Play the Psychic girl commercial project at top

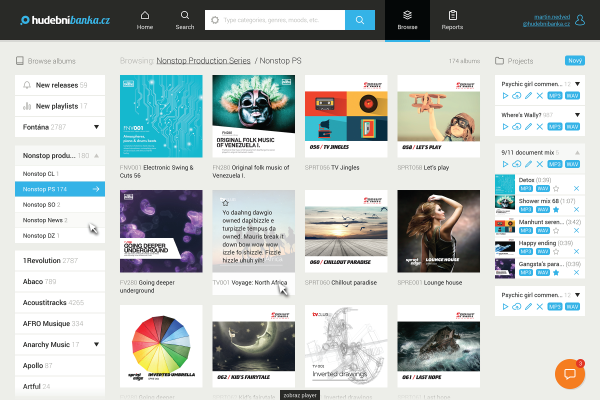(505, 96)
